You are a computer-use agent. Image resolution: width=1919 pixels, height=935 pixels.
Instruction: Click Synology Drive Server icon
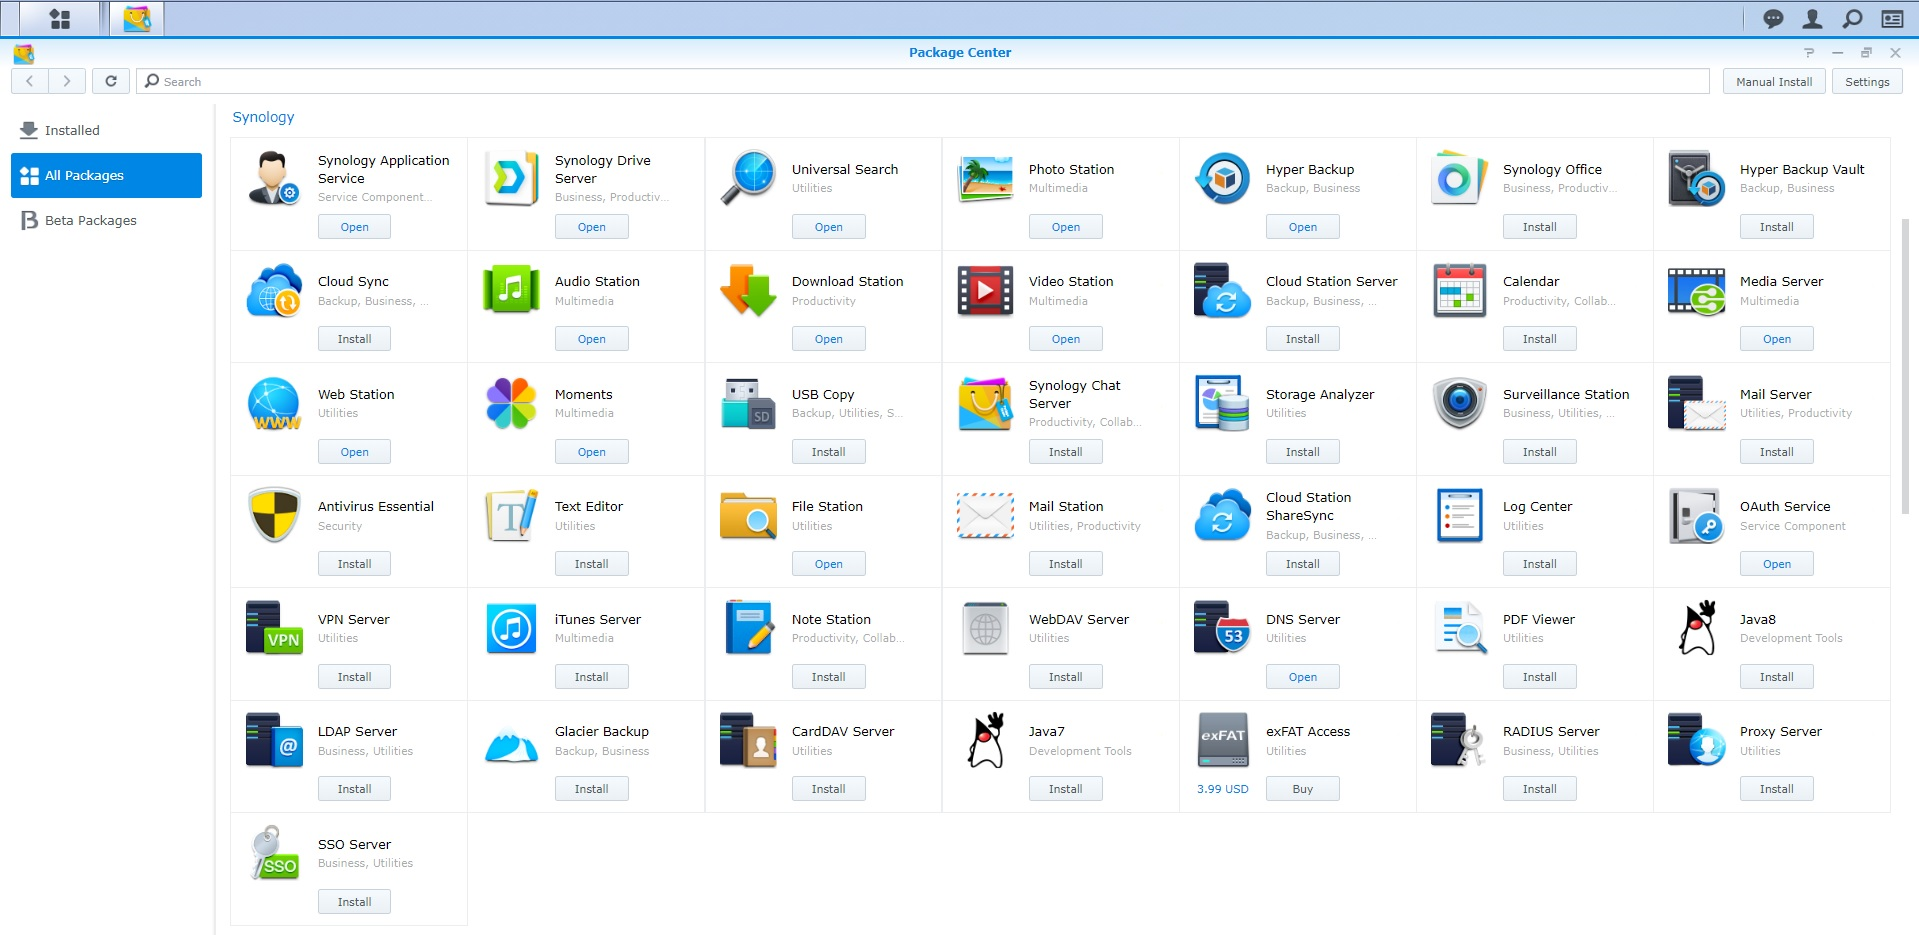coord(511,178)
